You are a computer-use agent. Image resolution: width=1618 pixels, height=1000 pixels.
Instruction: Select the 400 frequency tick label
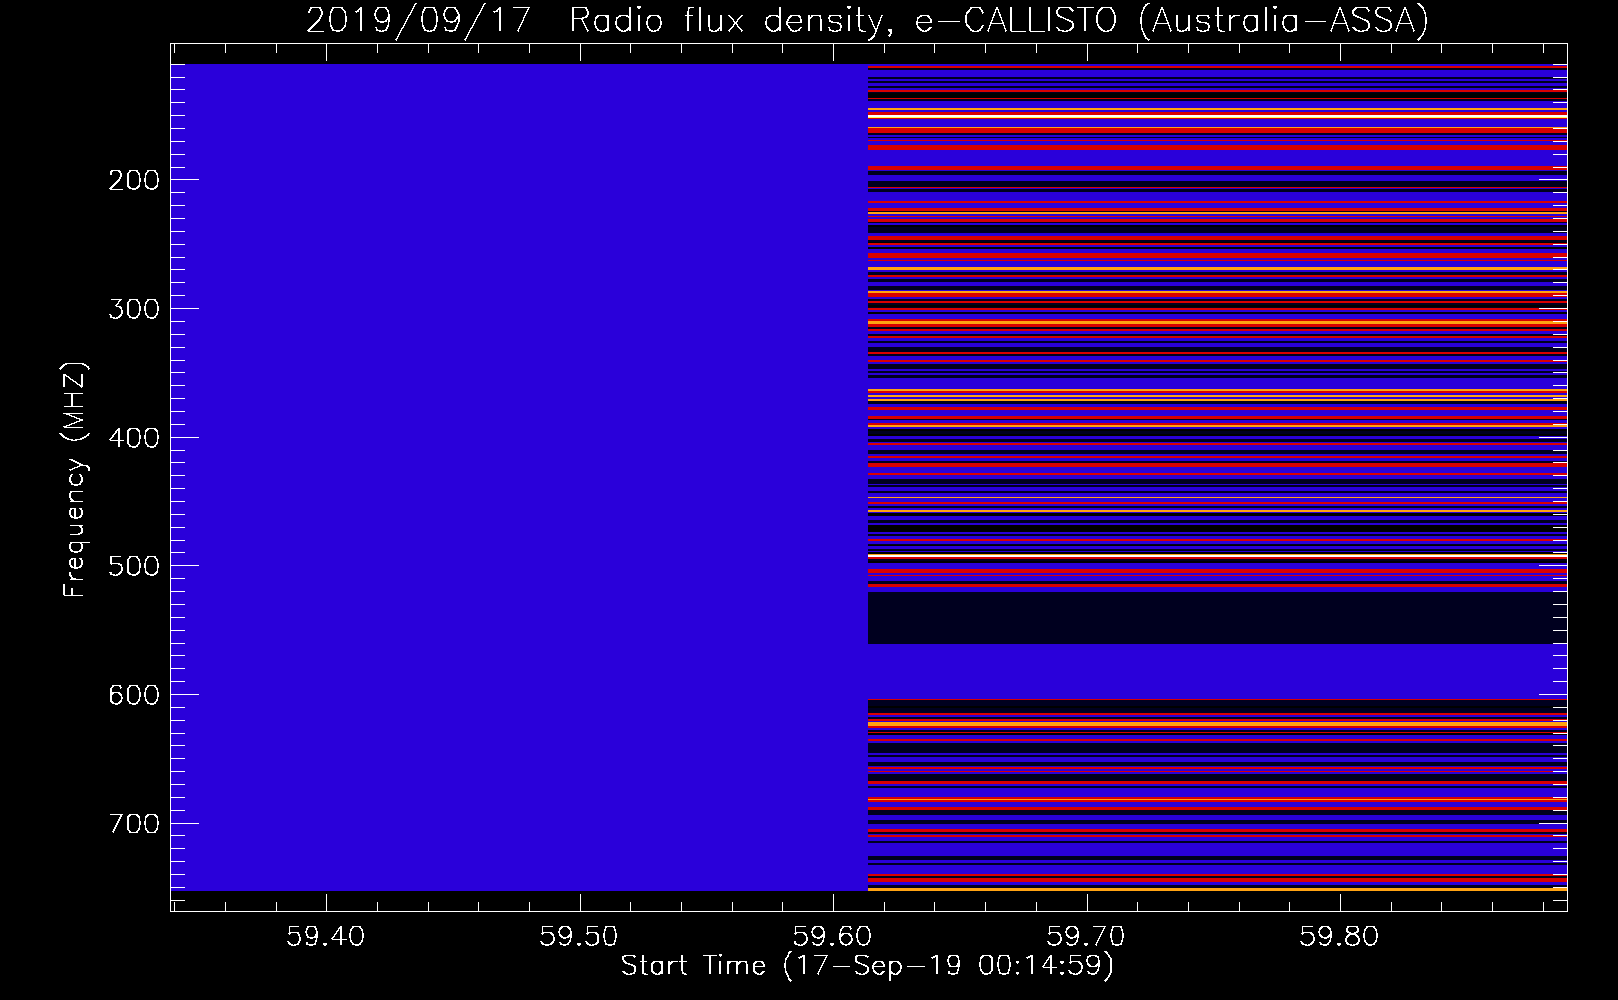tap(133, 438)
